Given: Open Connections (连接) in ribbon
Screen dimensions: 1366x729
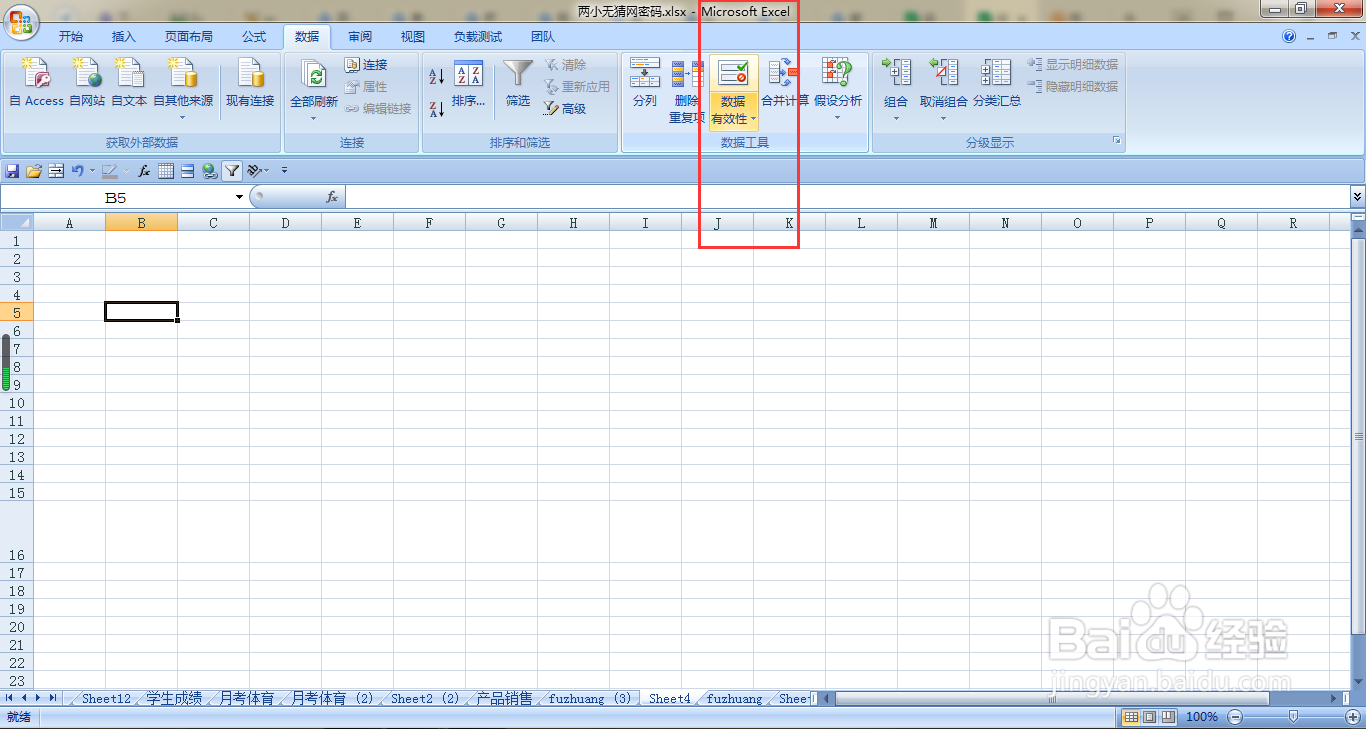Looking at the screenshot, I should point(366,65).
